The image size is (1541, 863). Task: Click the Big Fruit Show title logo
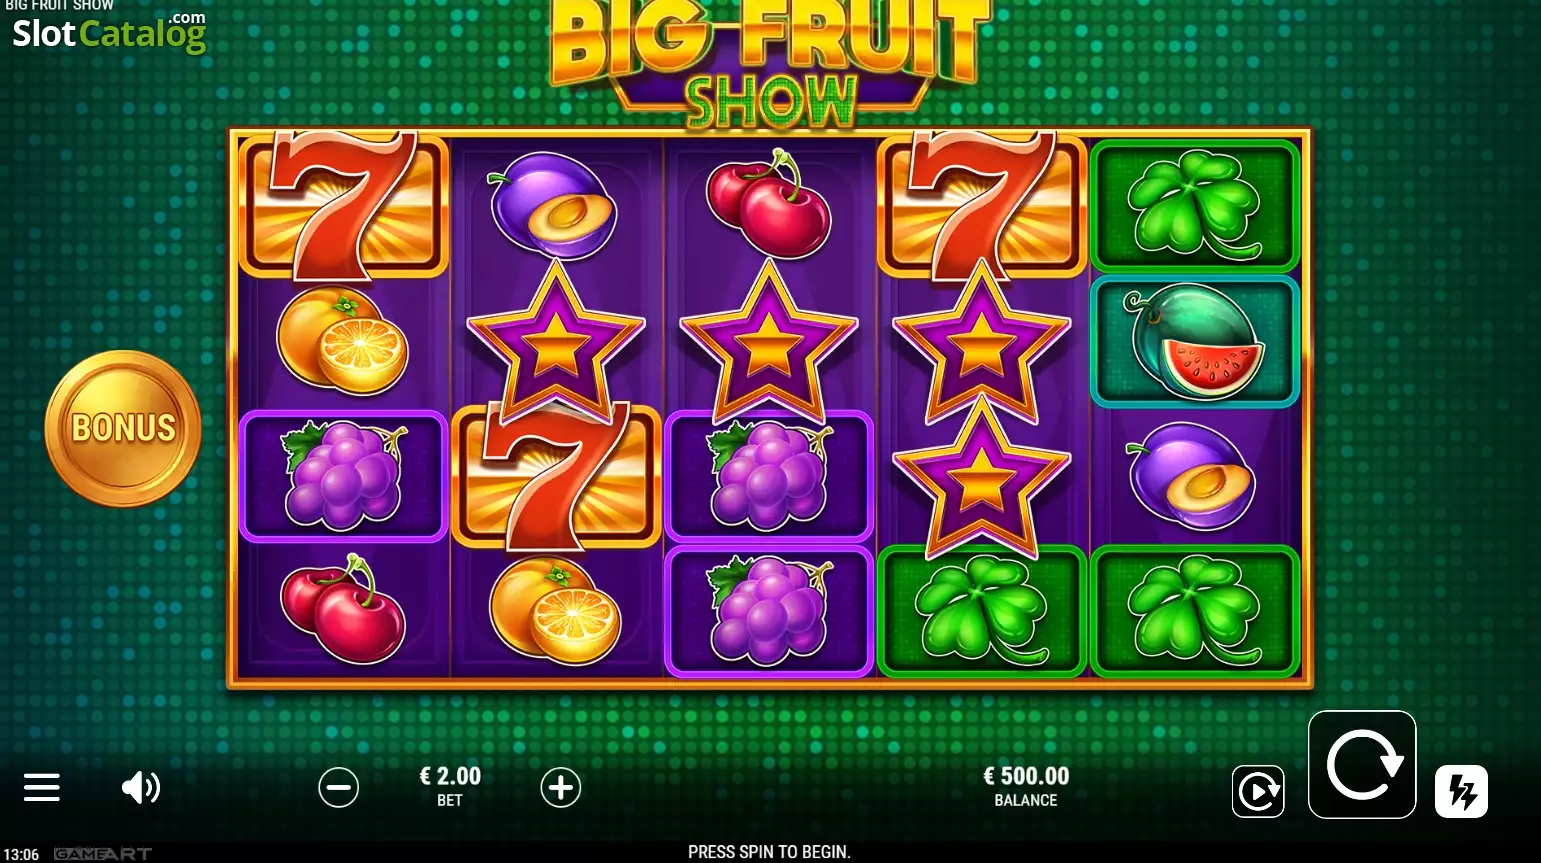(770, 62)
